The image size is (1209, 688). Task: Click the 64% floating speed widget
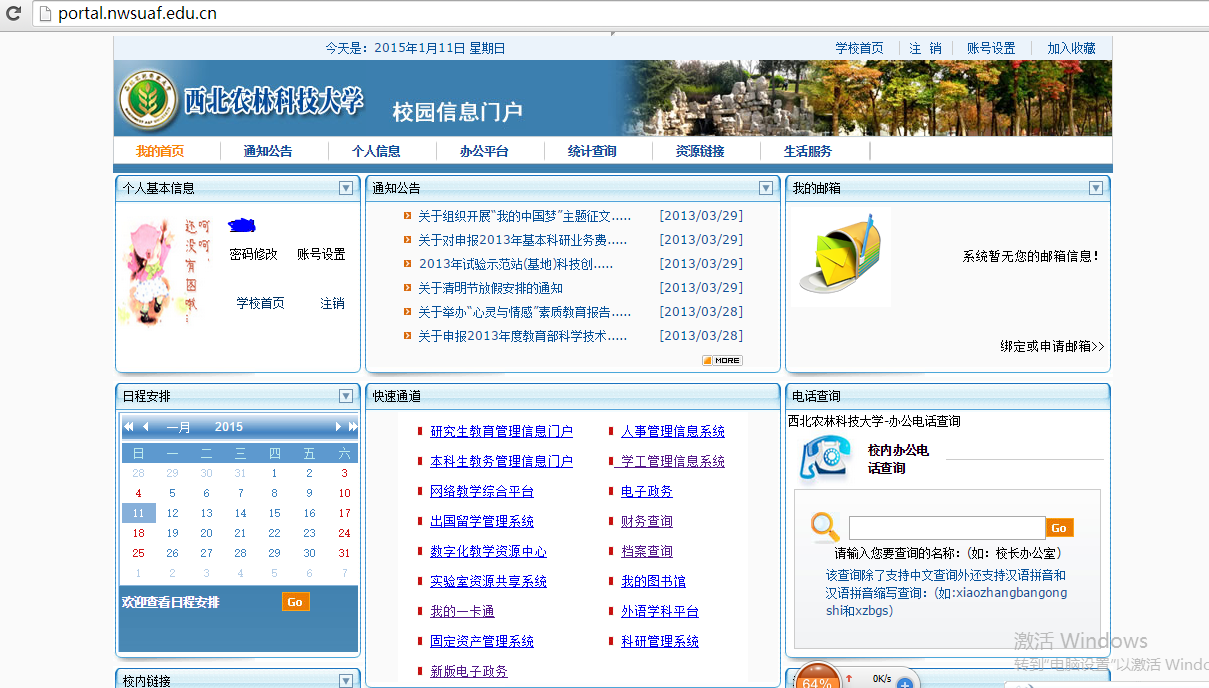pos(818,677)
